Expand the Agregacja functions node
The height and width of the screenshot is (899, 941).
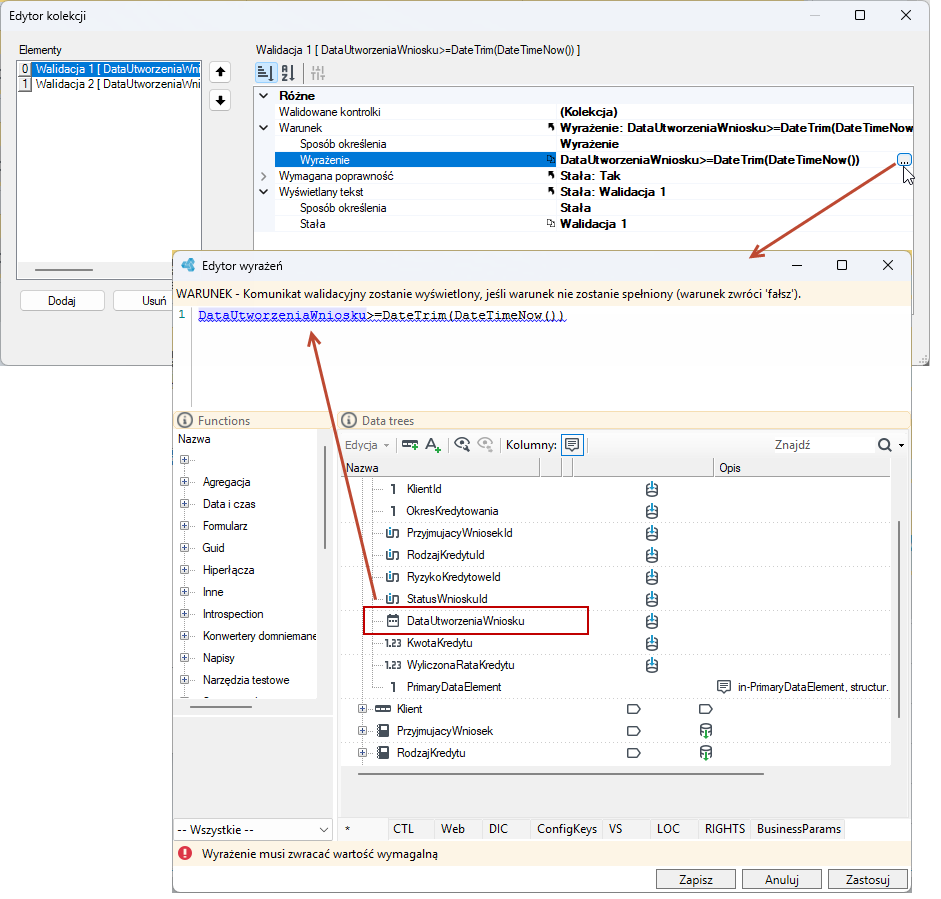(x=184, y=481)
